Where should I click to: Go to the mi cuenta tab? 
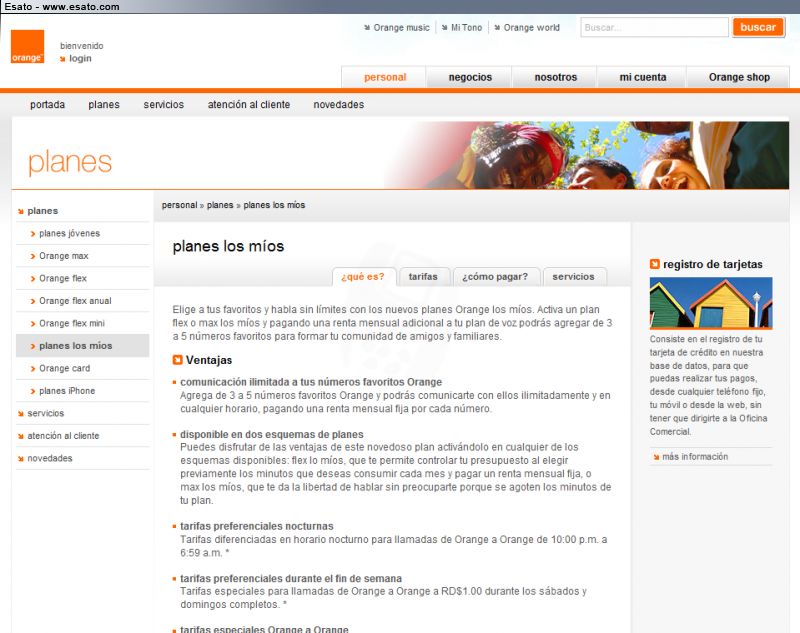(642, 77)
